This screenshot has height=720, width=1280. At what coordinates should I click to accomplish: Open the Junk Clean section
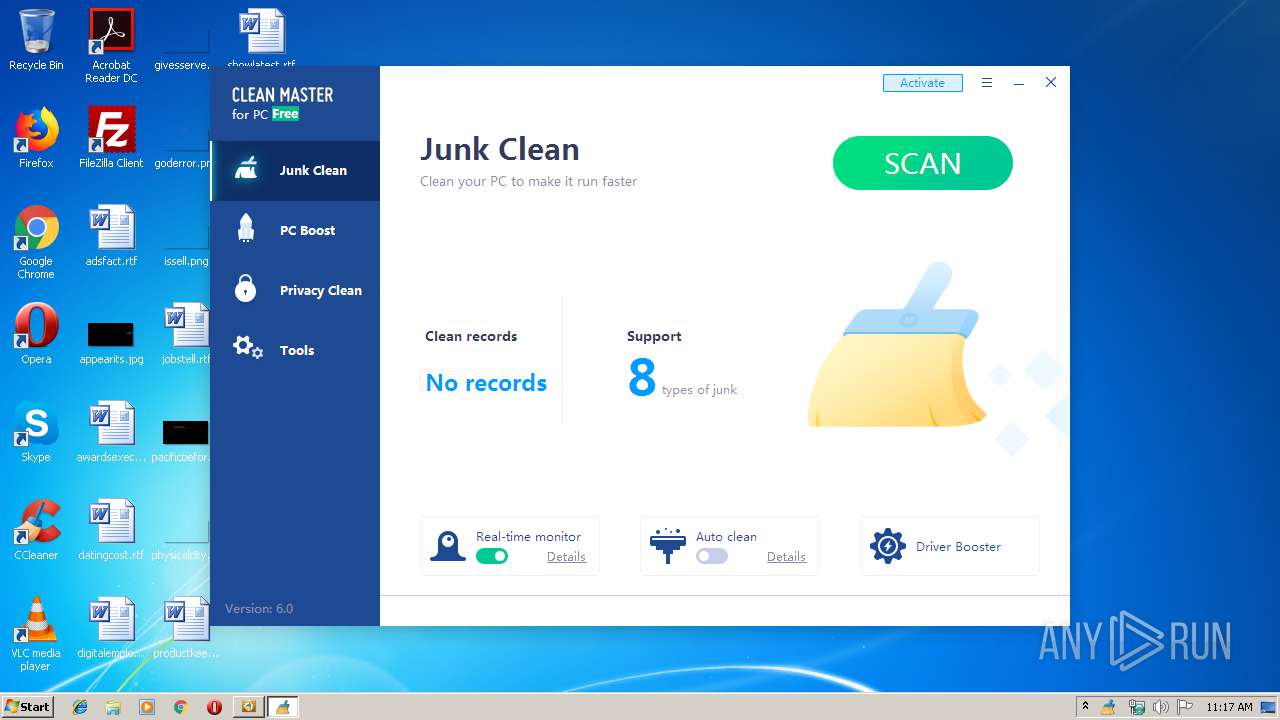tap(295, 170)
